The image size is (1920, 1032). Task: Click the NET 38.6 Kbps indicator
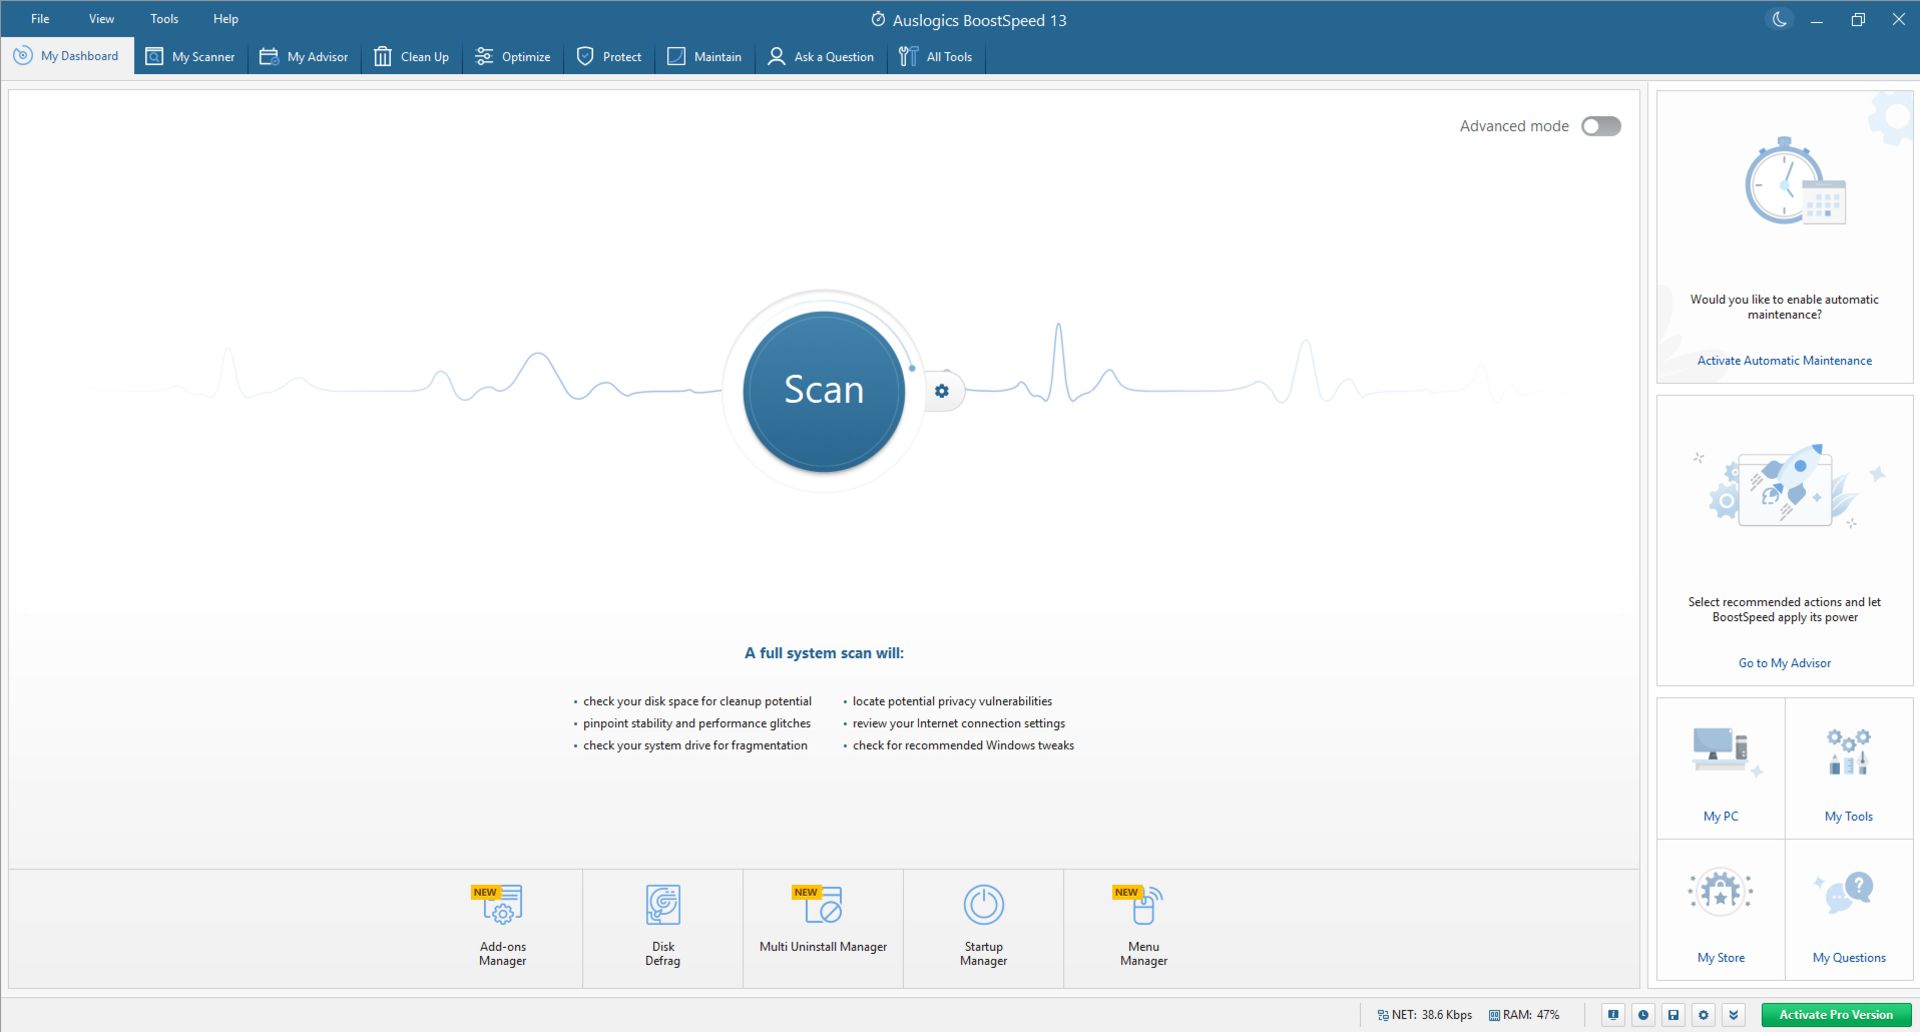click(x=1424, y=1015)
